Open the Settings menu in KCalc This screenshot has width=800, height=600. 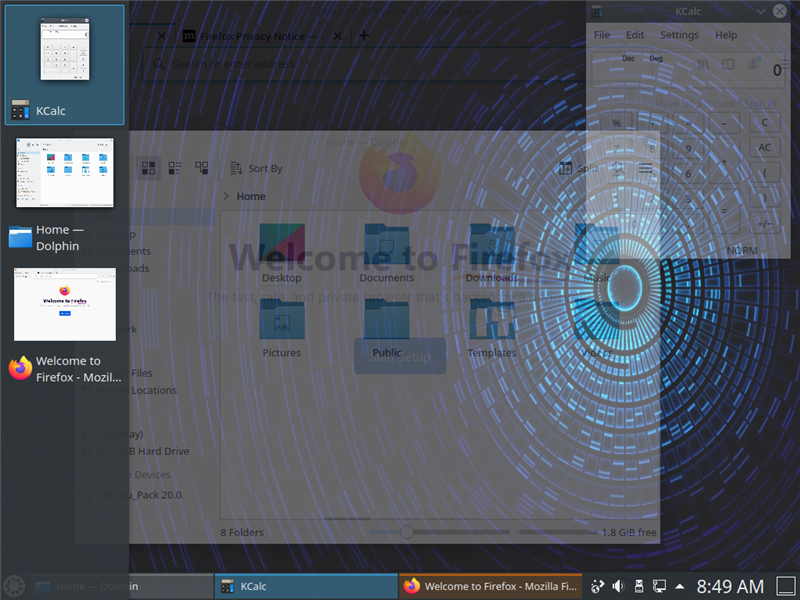(x=679, y=35)
